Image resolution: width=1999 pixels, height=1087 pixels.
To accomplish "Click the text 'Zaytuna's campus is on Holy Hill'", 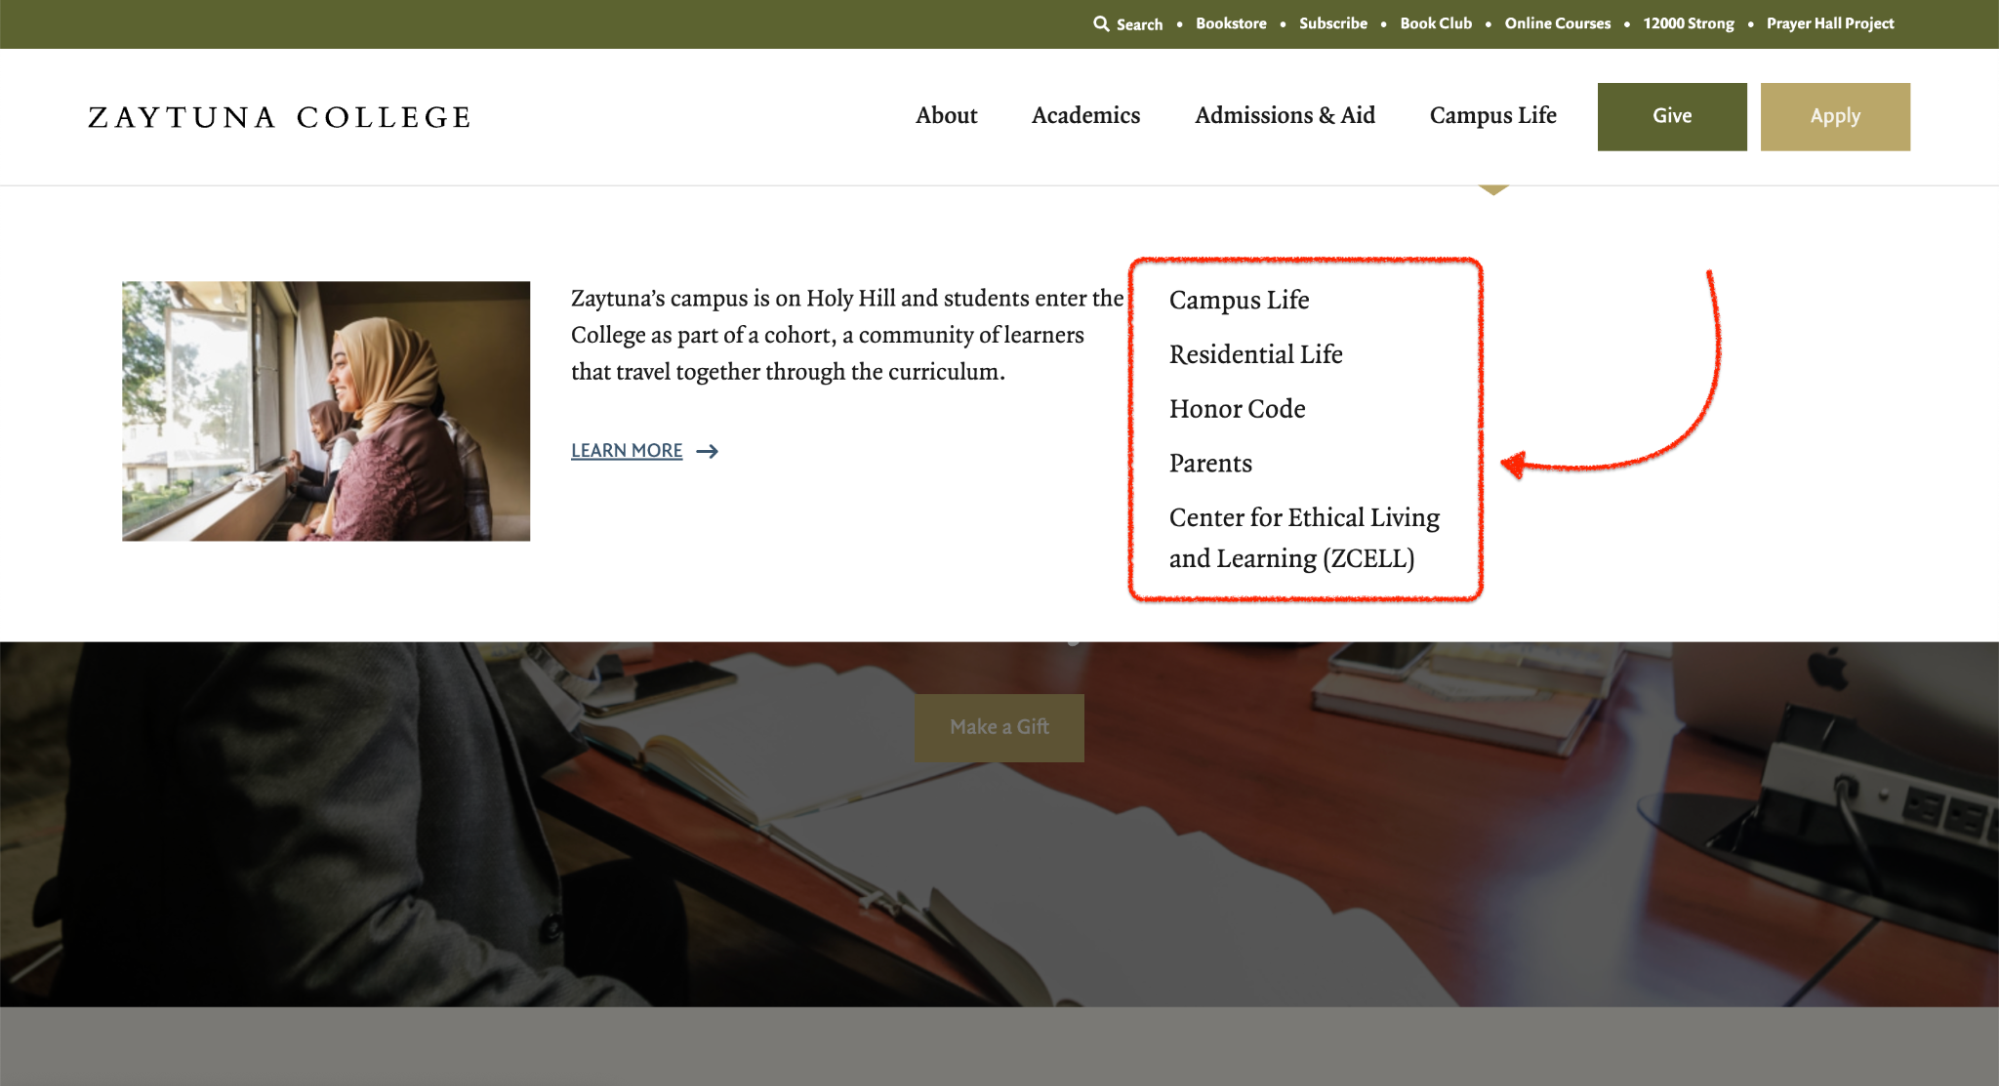I will point(732,298).
